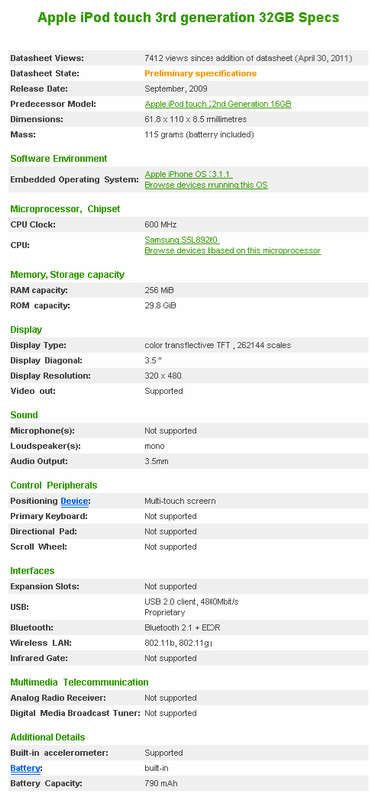Click Browse devices based on this microprocessor
Viewport: 375px width, 800px height.
(233, 251)
